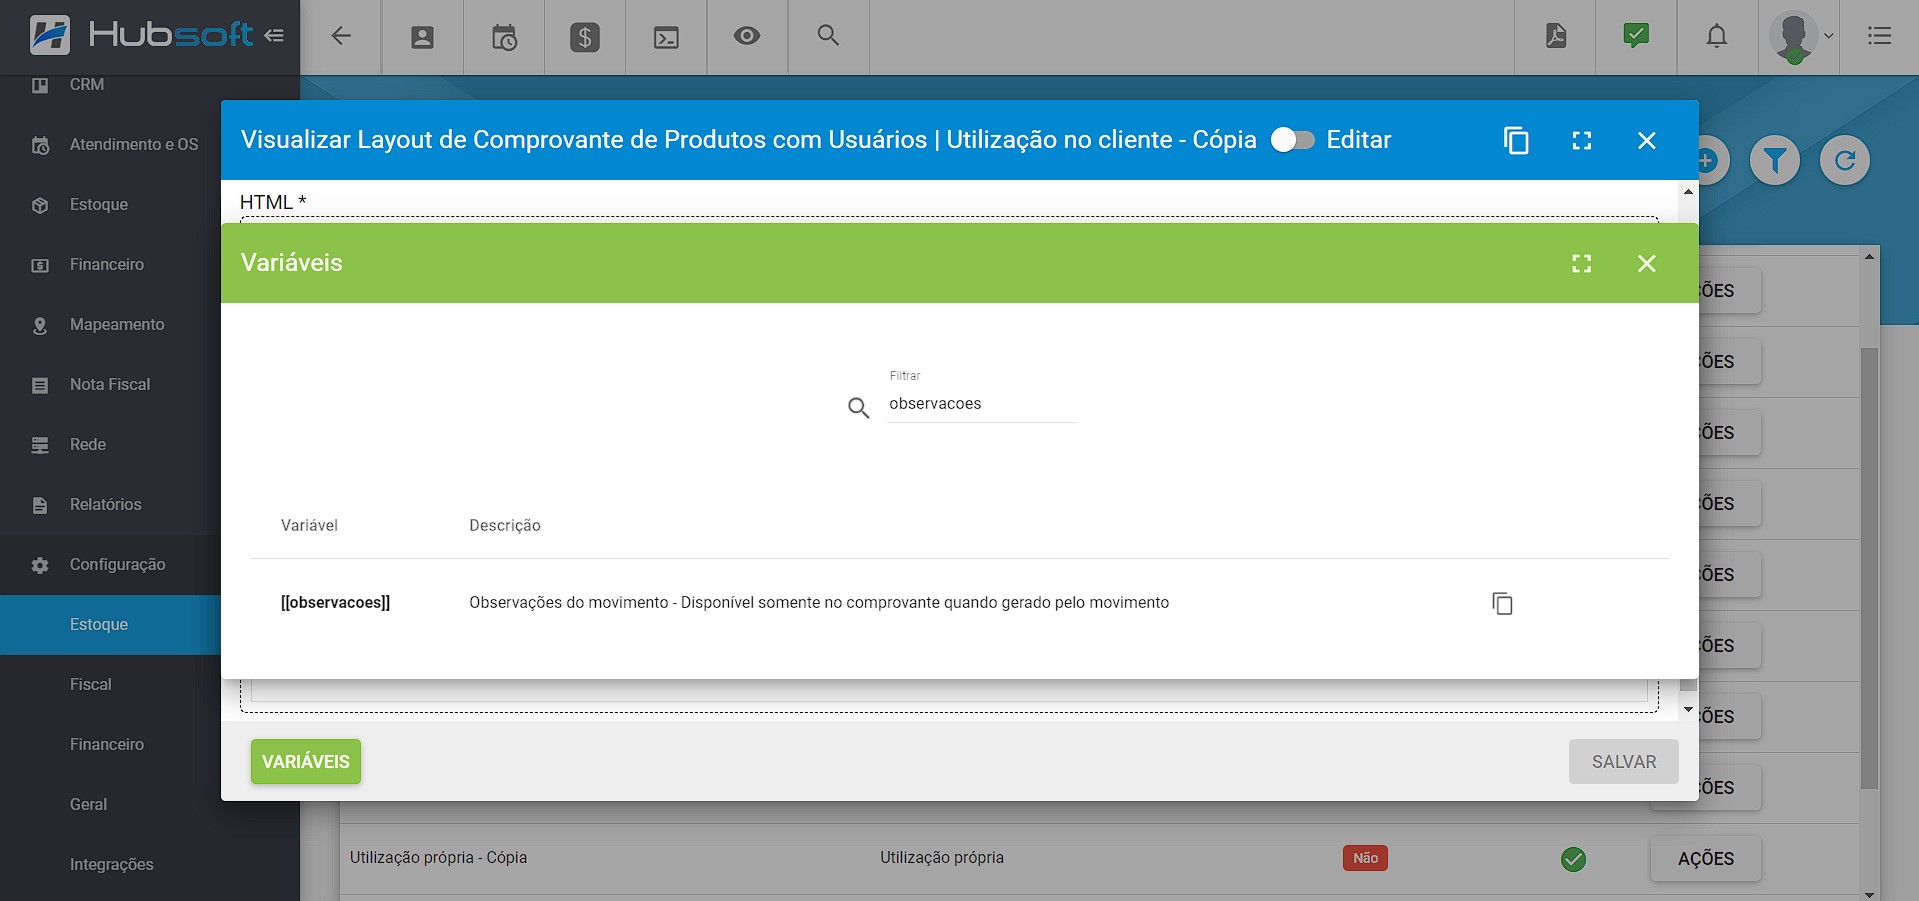
Task: Open the top Estoque sidebar menu
Action: 110,205
